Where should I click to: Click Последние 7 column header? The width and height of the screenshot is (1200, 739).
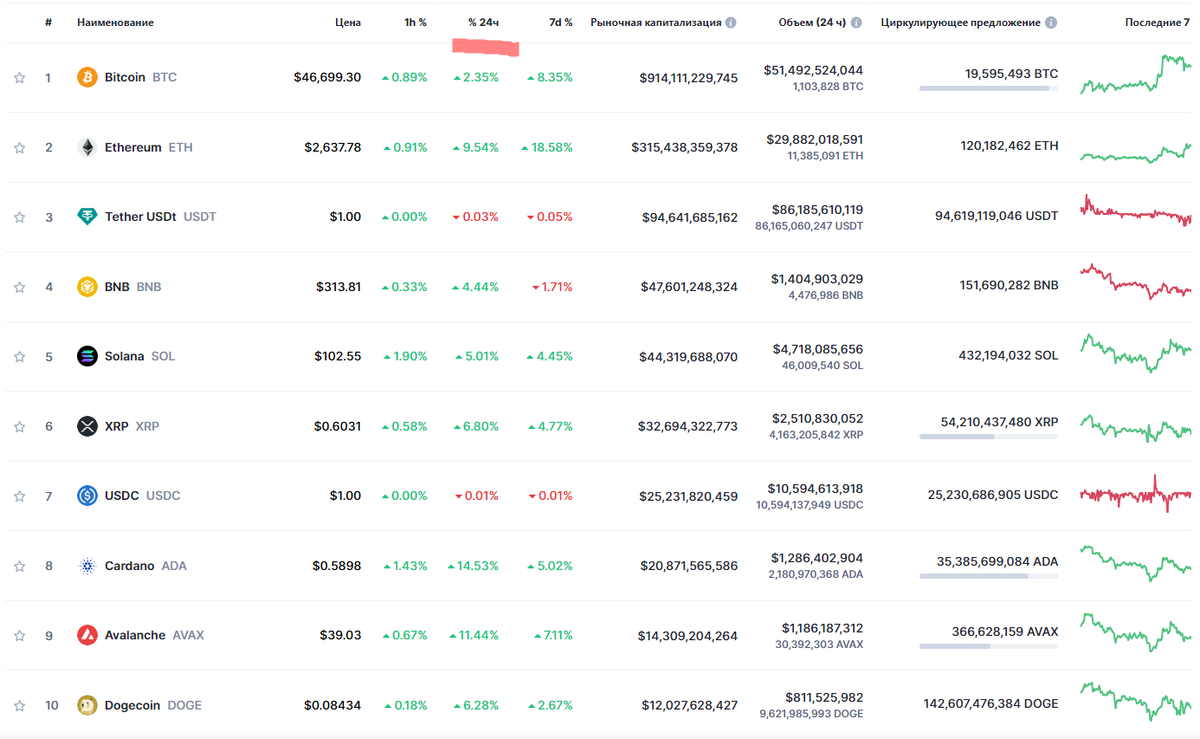coord(1157,22)
